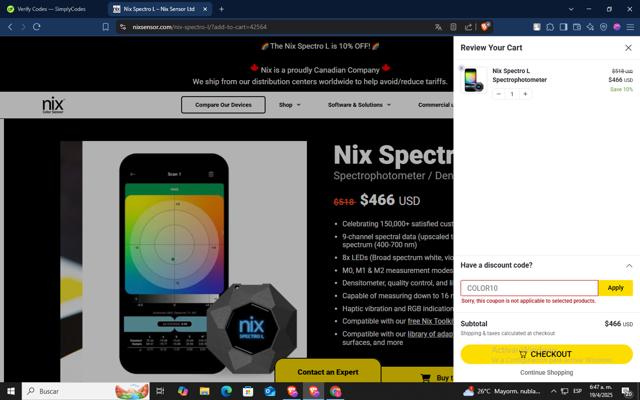Click the Windows Buscar search box
Screen dimensions: 640x400
point(86,391)
